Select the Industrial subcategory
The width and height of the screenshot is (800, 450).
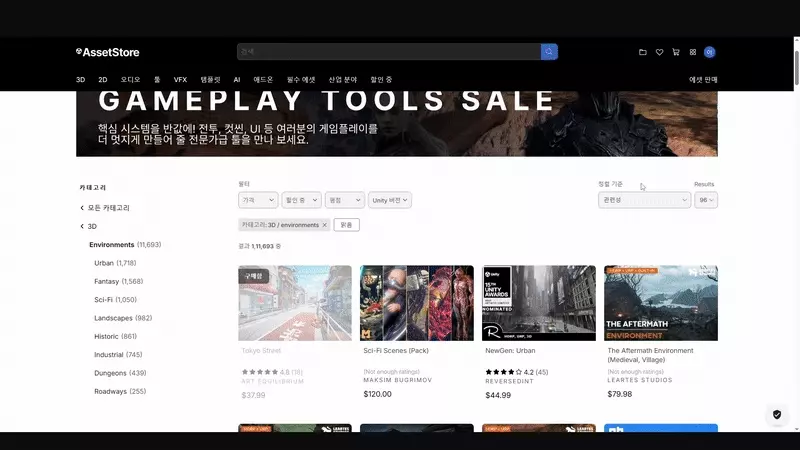point(118,355)
